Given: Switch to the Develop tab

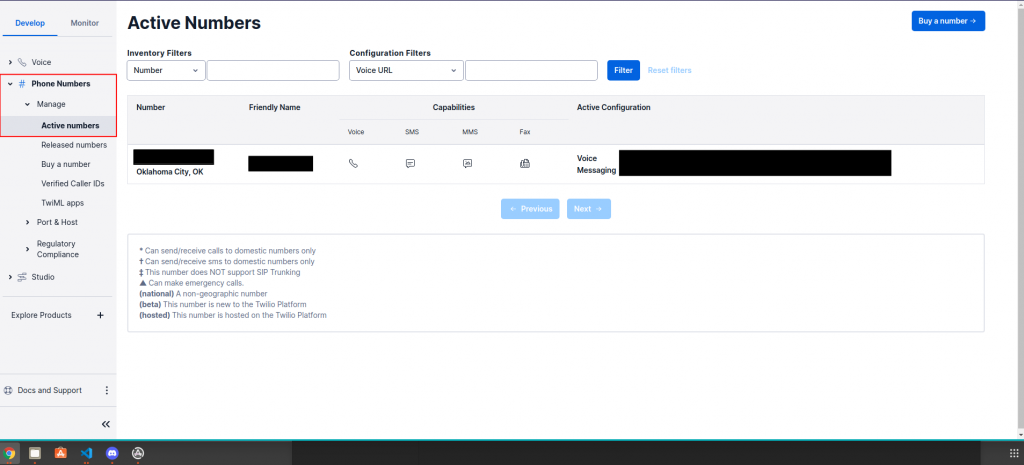Looking at the screenshot, I should tap(30, 23).
